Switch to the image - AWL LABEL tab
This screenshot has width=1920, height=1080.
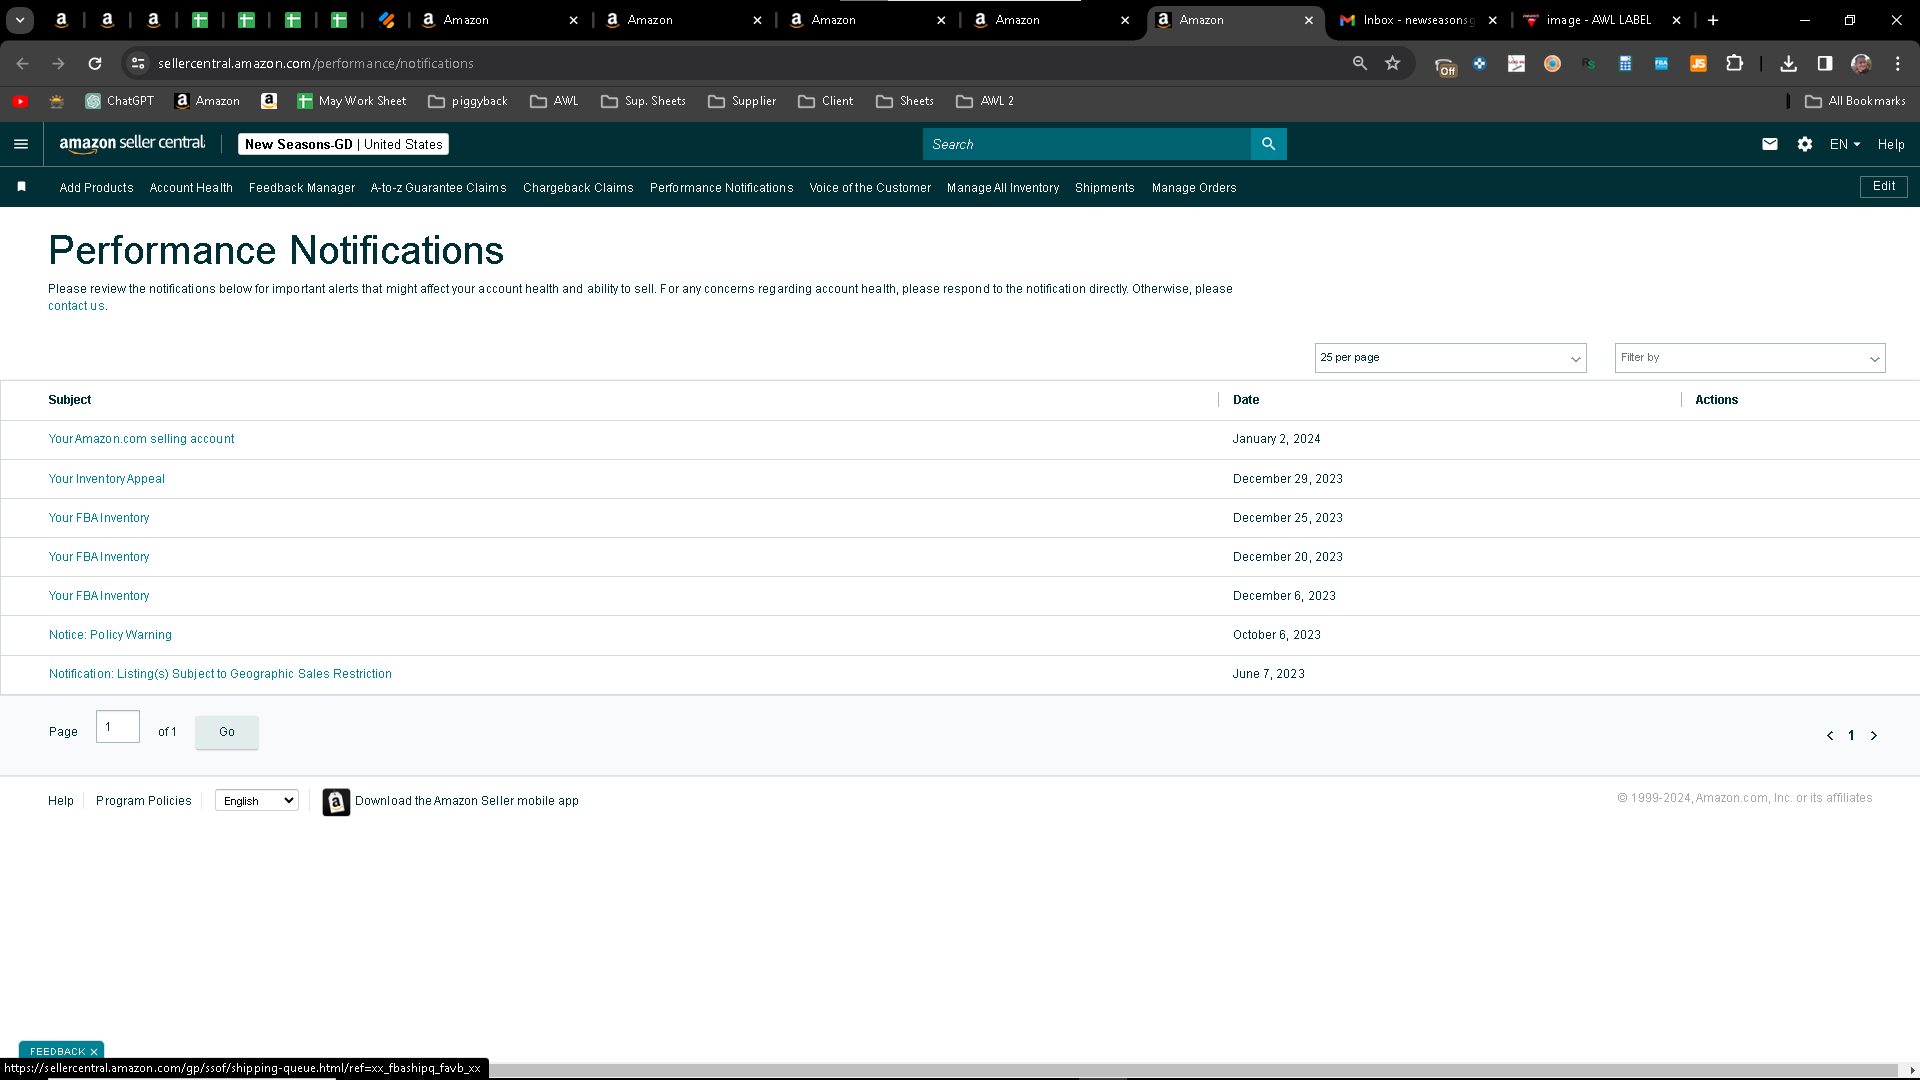(1599, 20)
